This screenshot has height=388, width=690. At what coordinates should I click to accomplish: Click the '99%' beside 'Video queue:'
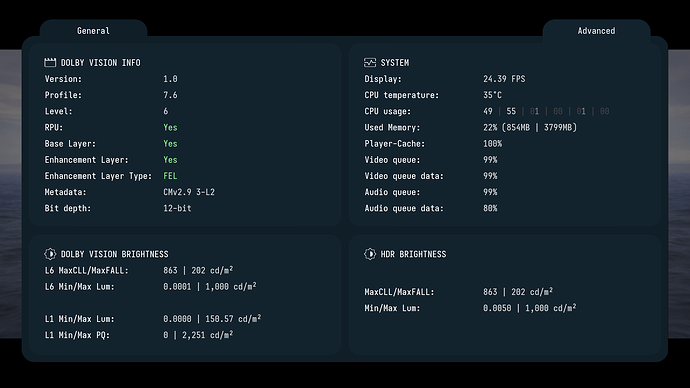pyautogui.click(x=490, y=160)
